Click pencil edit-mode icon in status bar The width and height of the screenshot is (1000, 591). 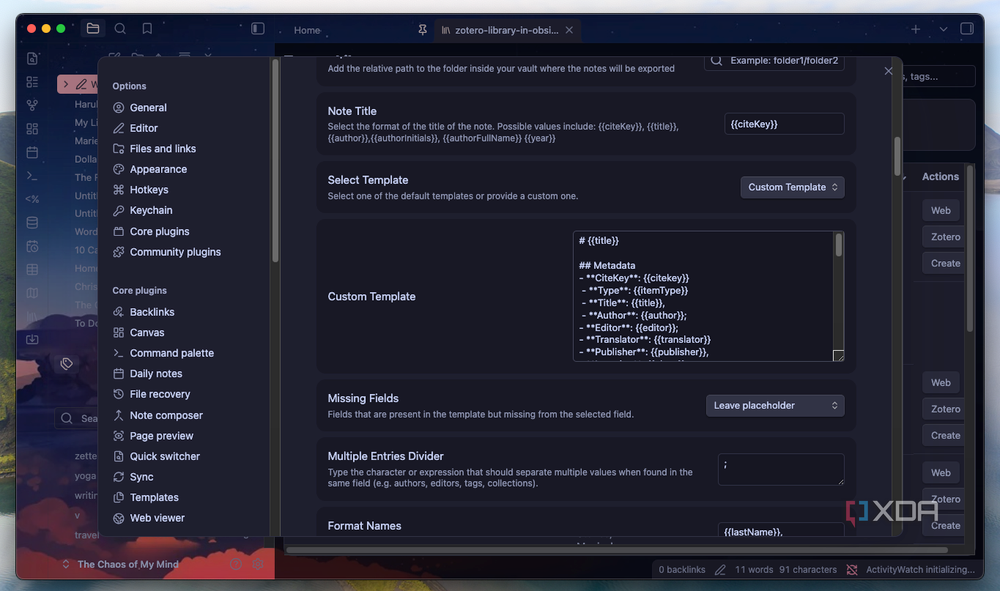[720, 570]
